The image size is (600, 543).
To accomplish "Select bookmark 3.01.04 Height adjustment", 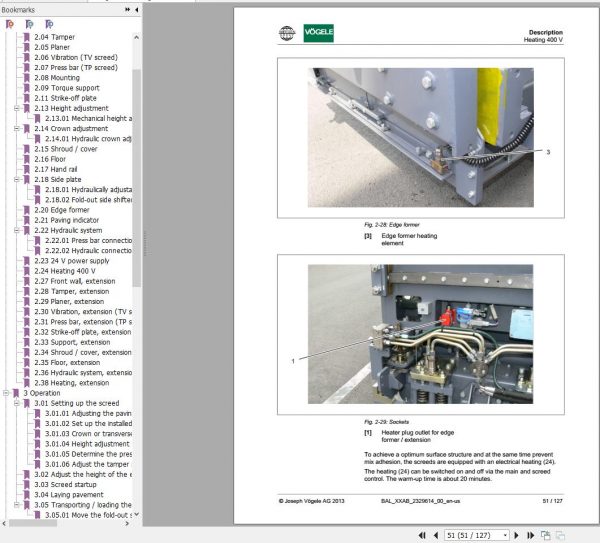I will 87,444.
